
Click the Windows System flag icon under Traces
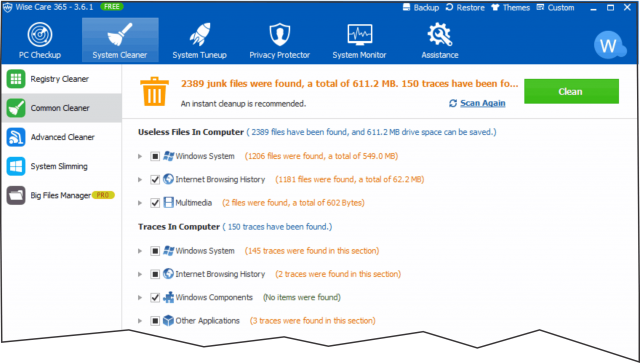168,251
